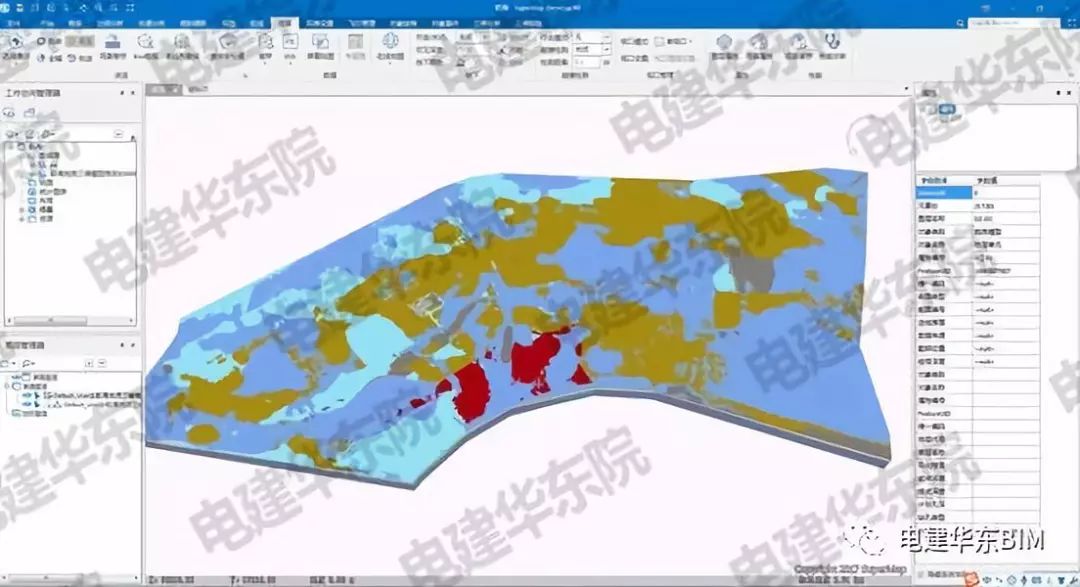Click the collapse button atop the workspace tree
1080x587 pixels.
tap(118, 134)
